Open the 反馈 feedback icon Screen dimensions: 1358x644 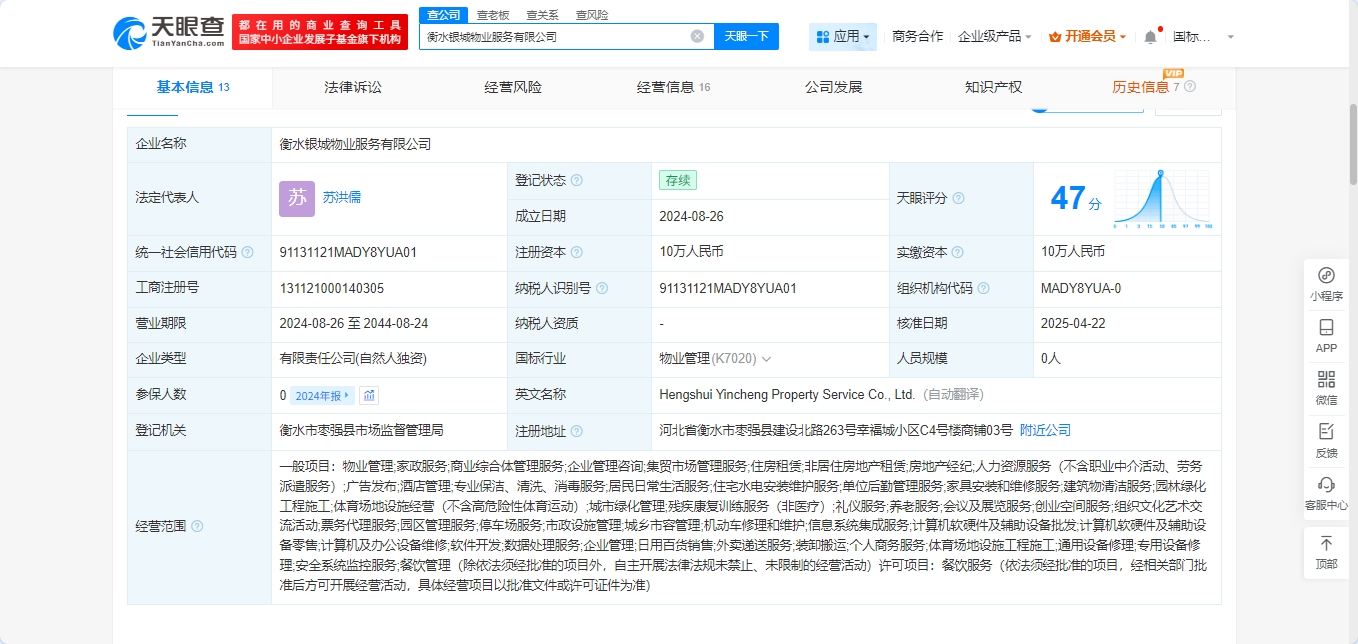coord(1326,439)
